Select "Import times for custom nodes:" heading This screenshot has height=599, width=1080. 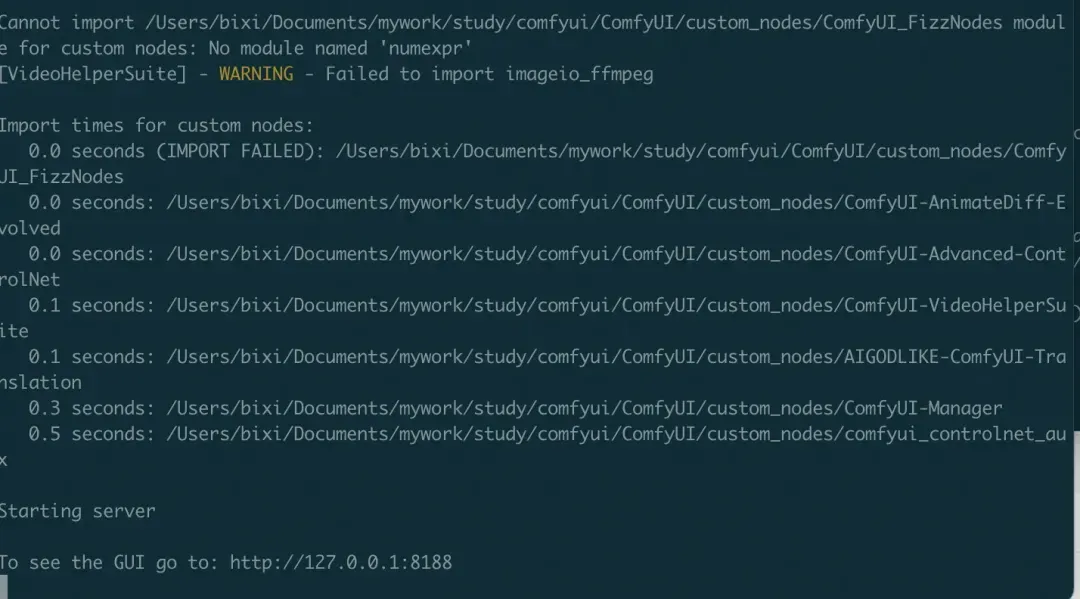point(156,125)
